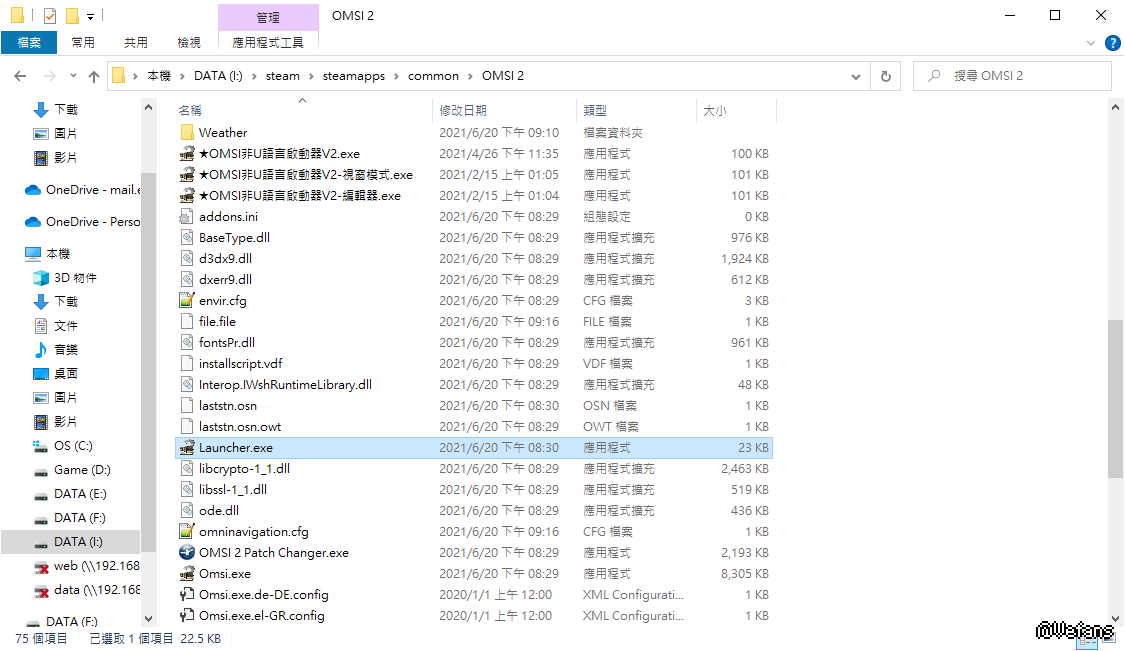
Task: Switch to the 共用 ribbon tab
Action: (x=136, y=43)
